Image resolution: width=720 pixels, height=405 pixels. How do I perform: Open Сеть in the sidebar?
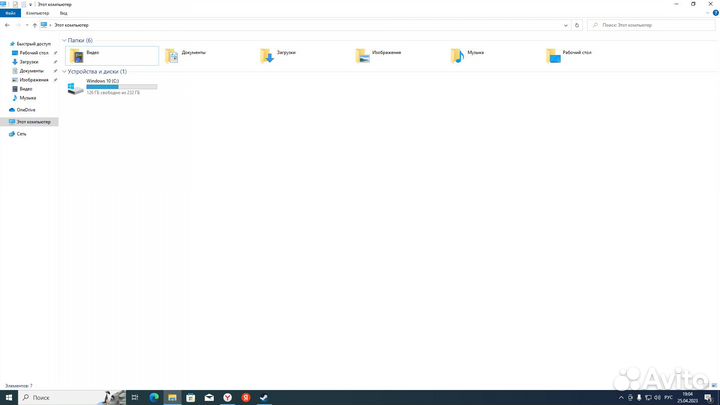click(x=18, y=134)
